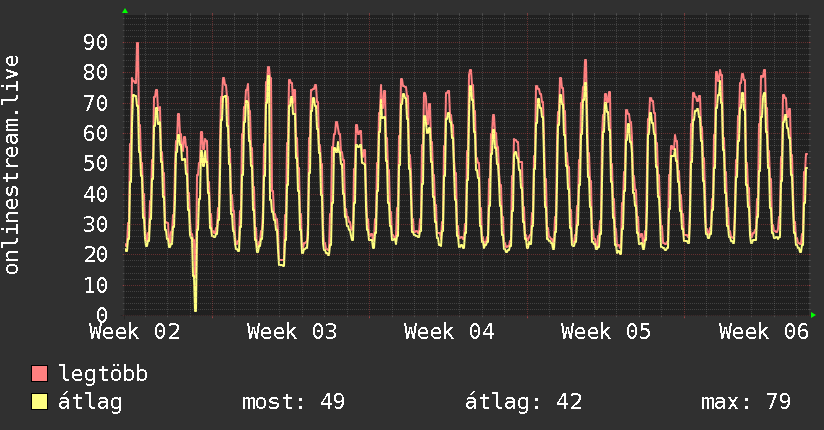Click the highest pink peak near 90

(138, 44)
